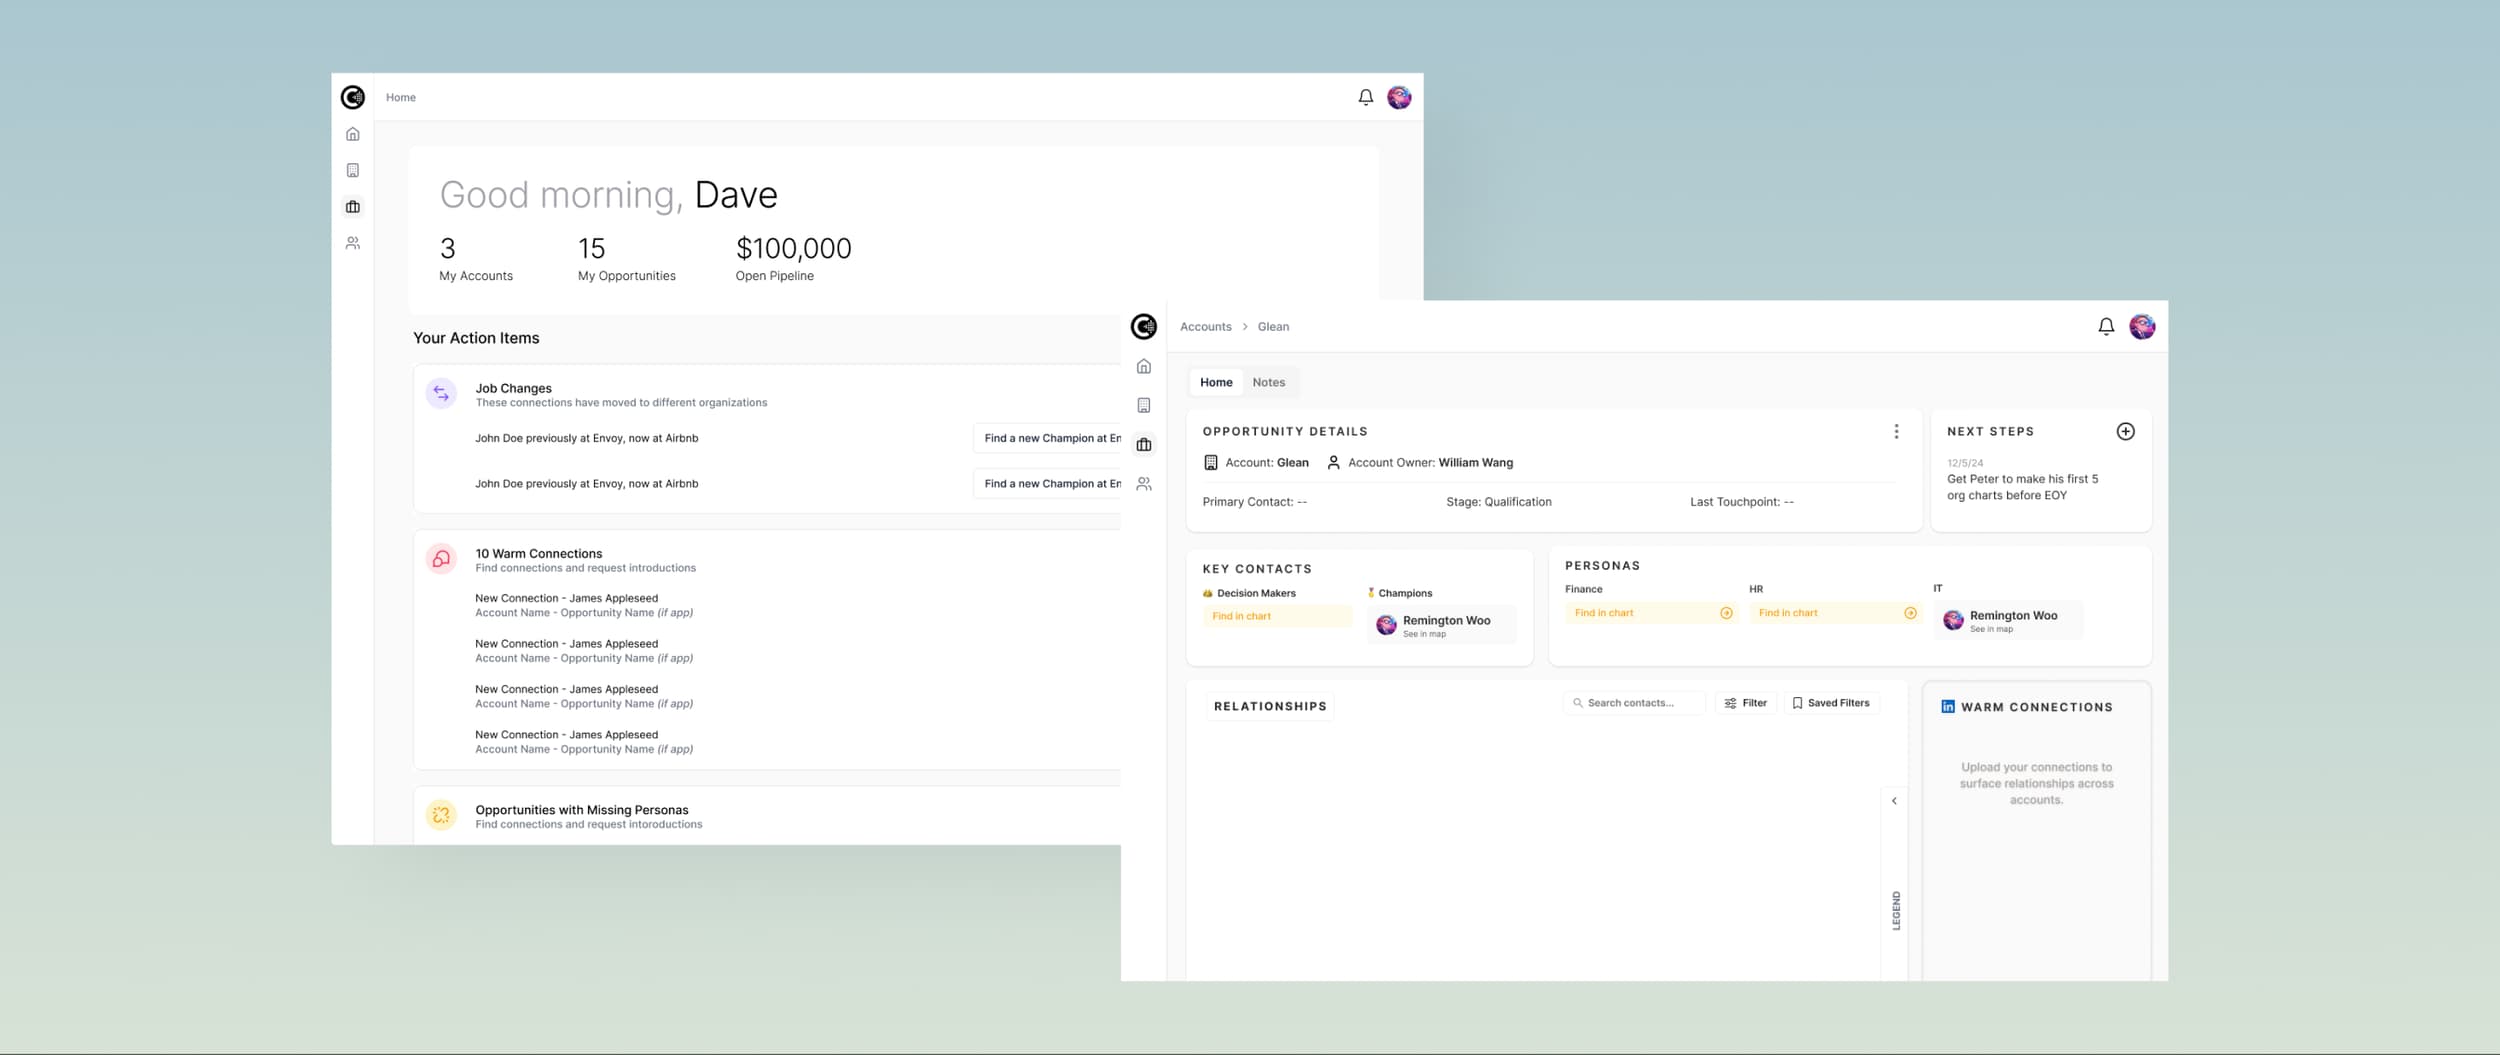Image resolution: width=2500 pixels, height=1055 pixels.
Task: Click the next step dated 12/5/24
Action: (x=2022, y=480)
